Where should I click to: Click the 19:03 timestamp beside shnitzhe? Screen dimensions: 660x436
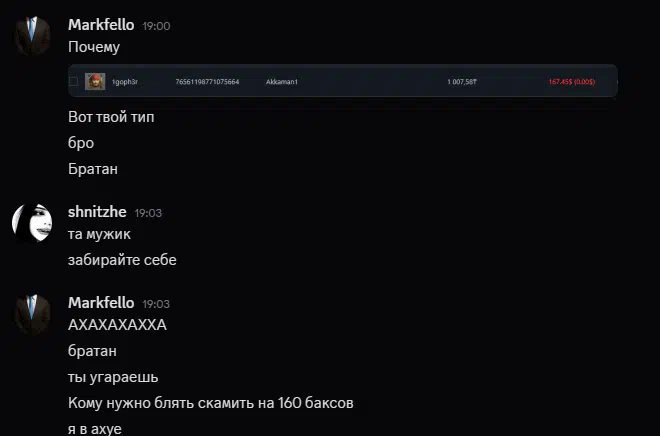[x=148, y=213]
